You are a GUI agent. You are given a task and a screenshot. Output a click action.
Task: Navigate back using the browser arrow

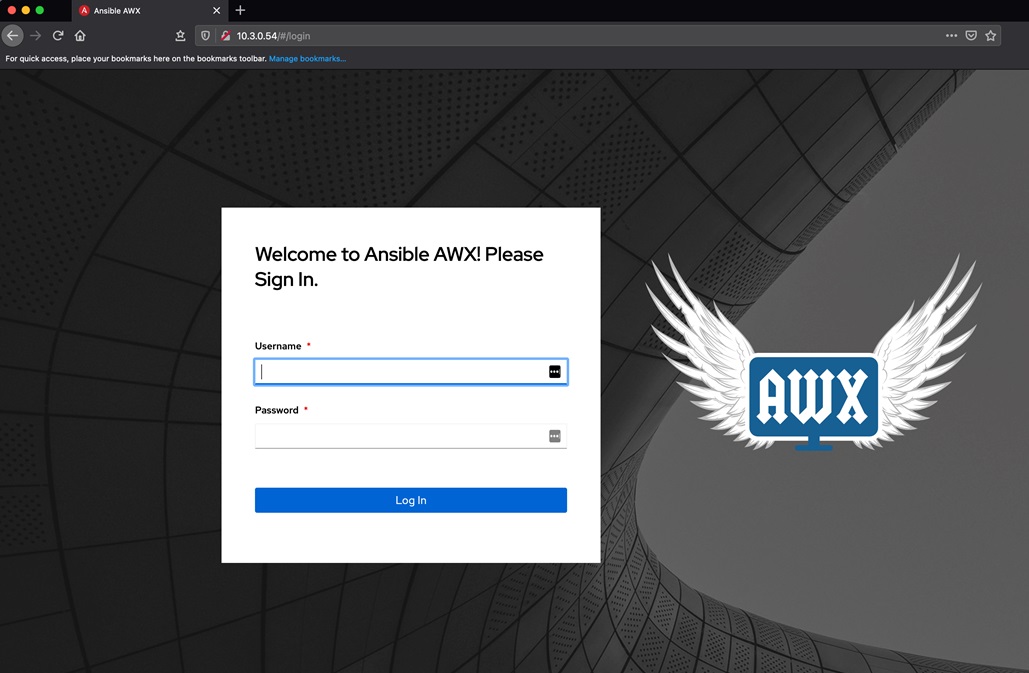click(x=12, y=35)
